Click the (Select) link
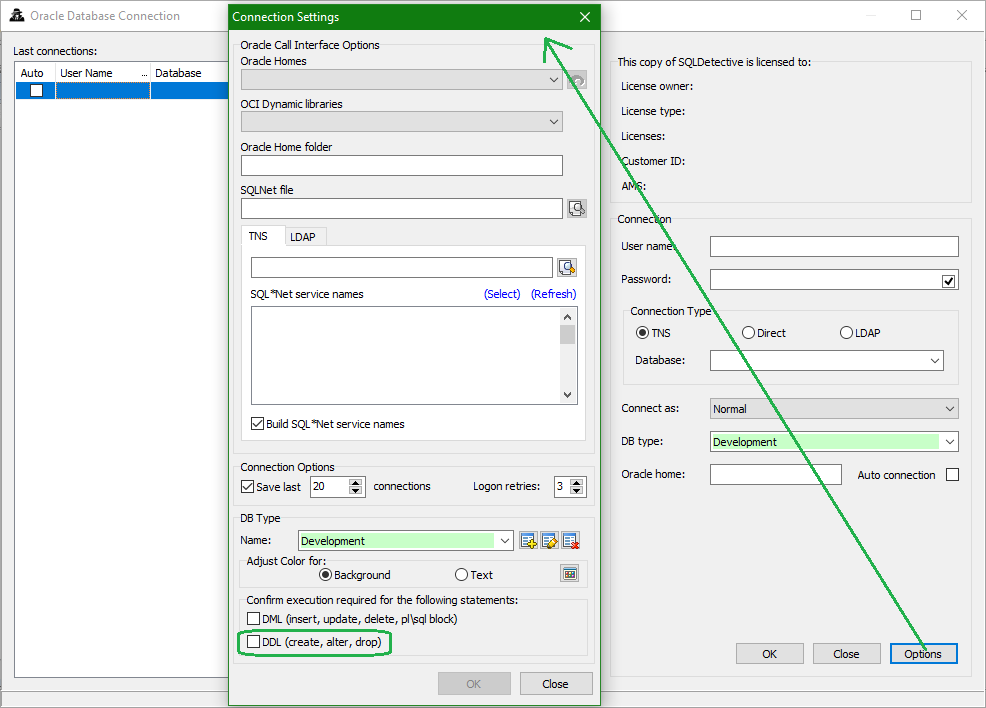 coord(502,294)
